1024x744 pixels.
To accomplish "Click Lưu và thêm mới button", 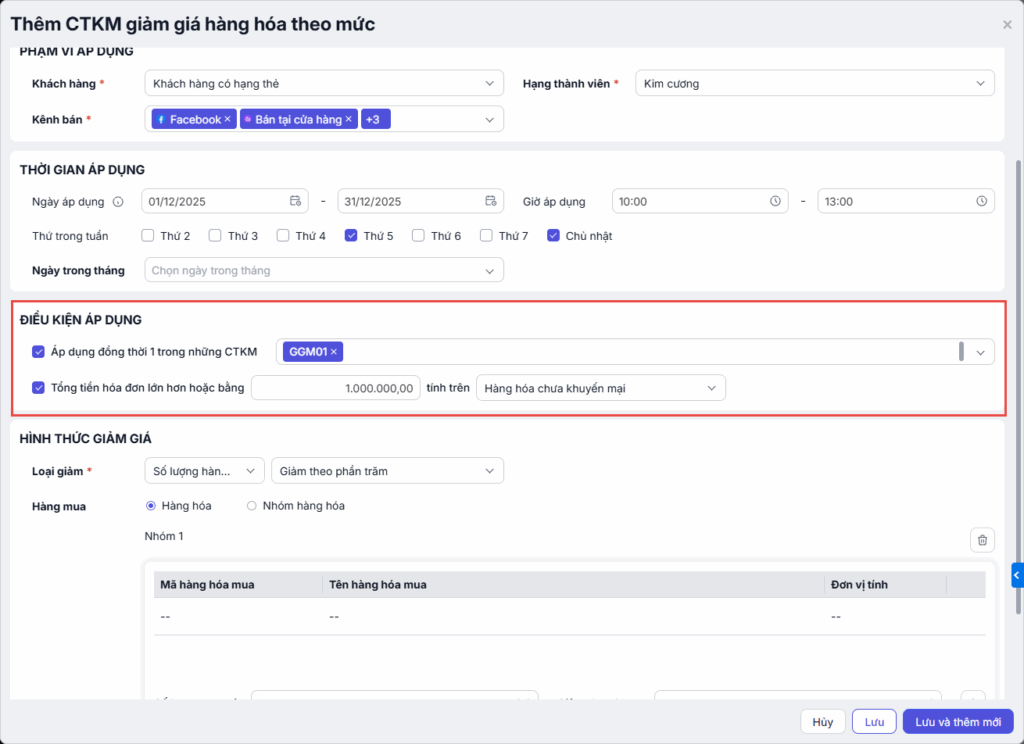I will 957,722.
